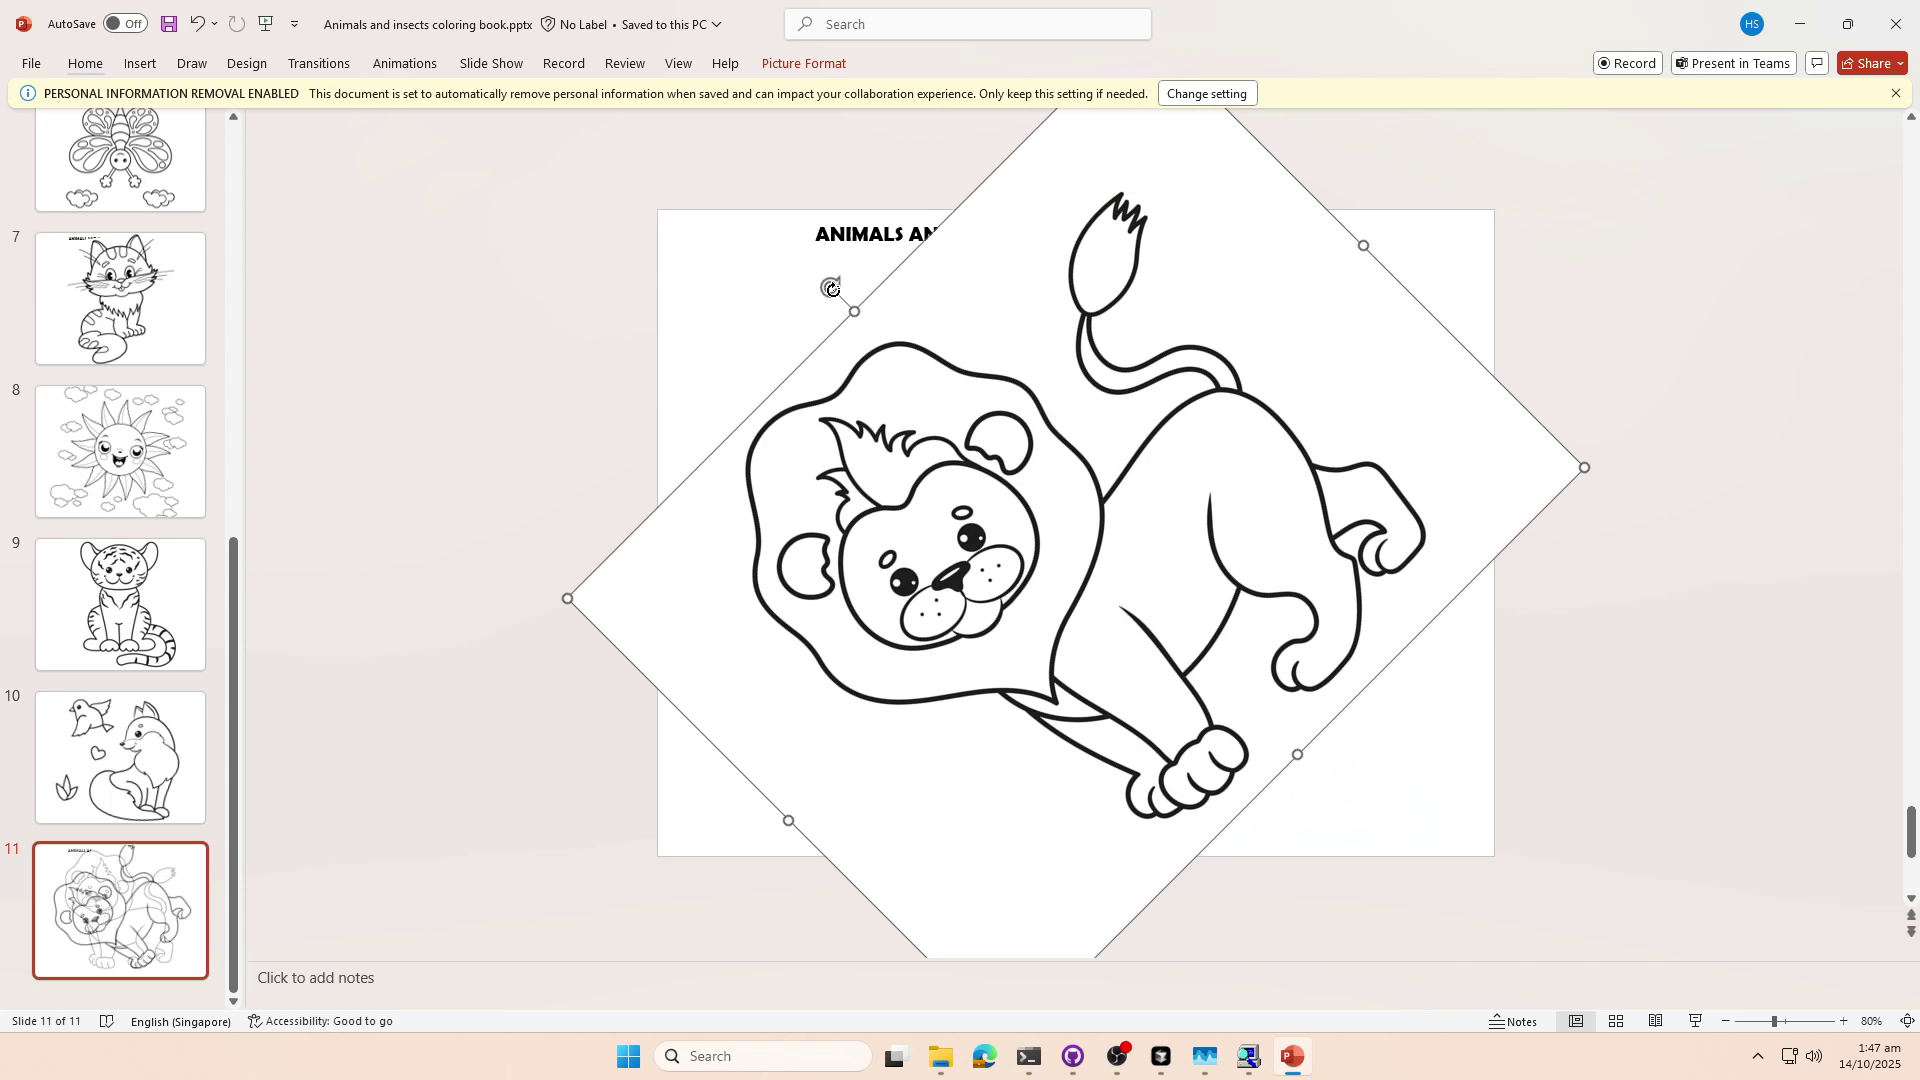Select the Slide Sorter view icon

[1616, 1021]
